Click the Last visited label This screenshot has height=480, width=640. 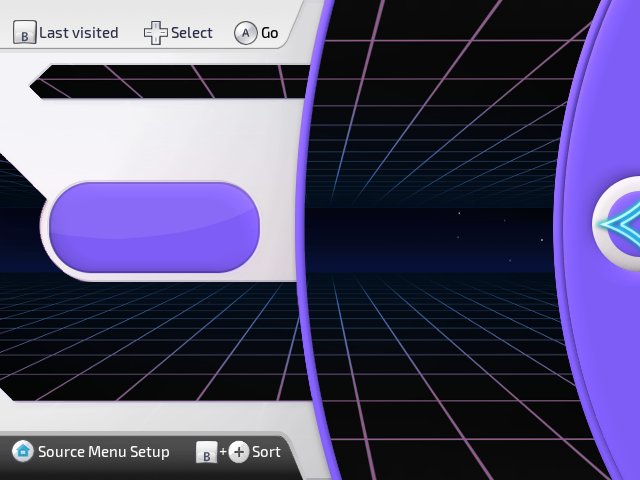[79, 33]
